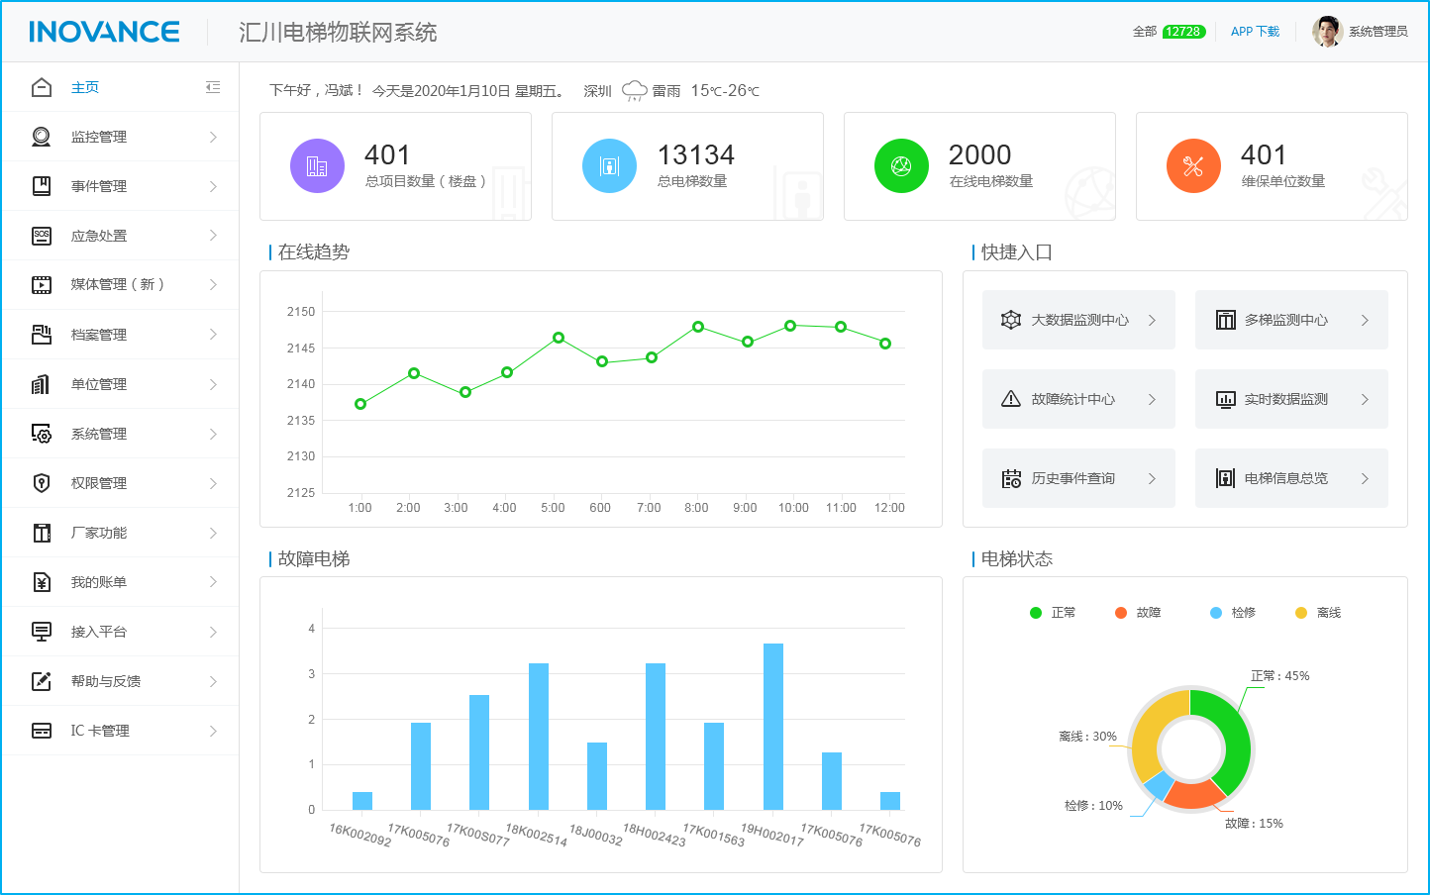This screenshot has width=1430, height=895.
Task: Click the purple building icon for total projects
Action: click(x=317, y=166)
